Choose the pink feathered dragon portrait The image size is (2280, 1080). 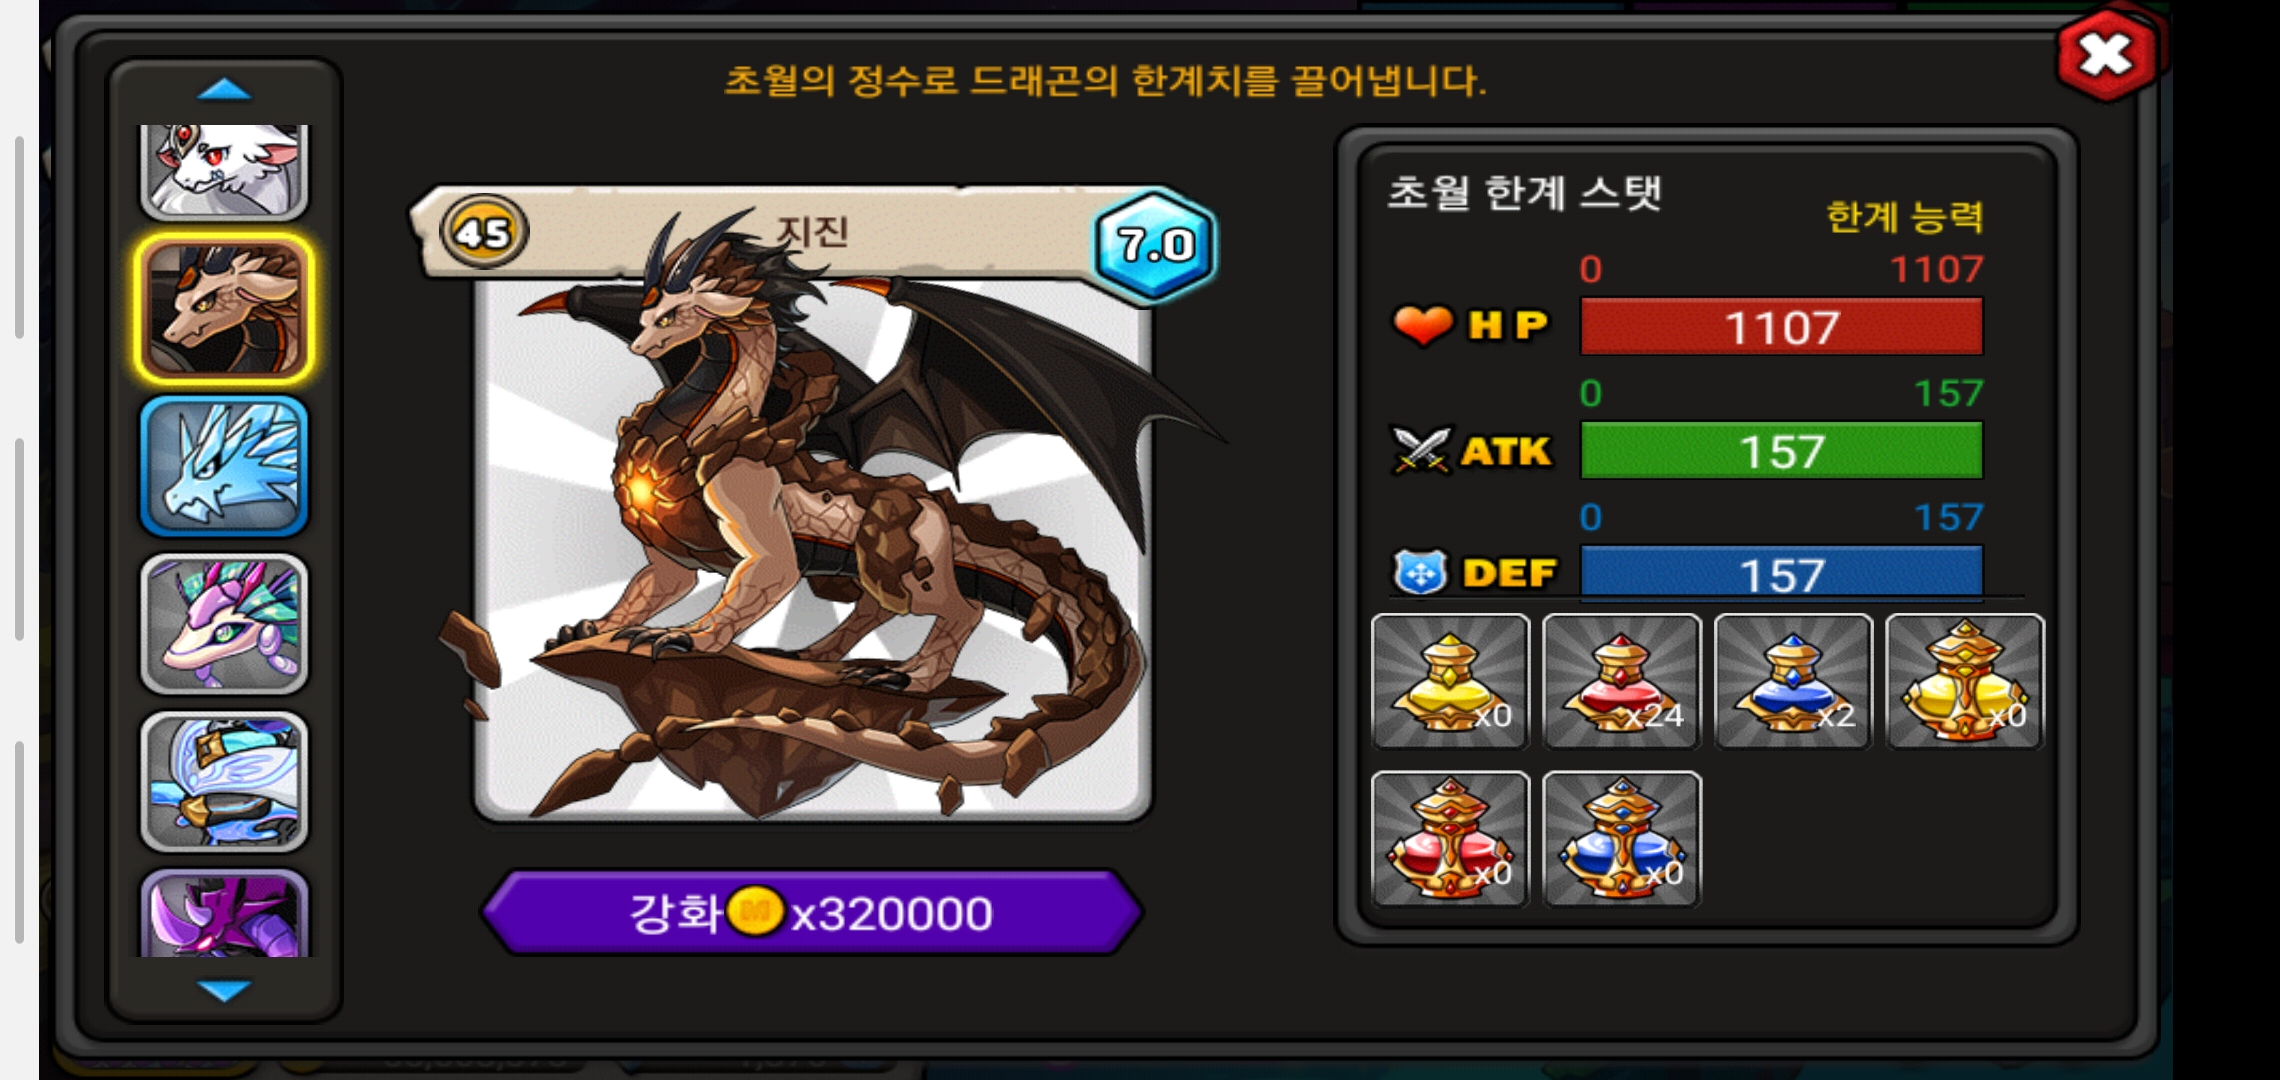[224, 624]
